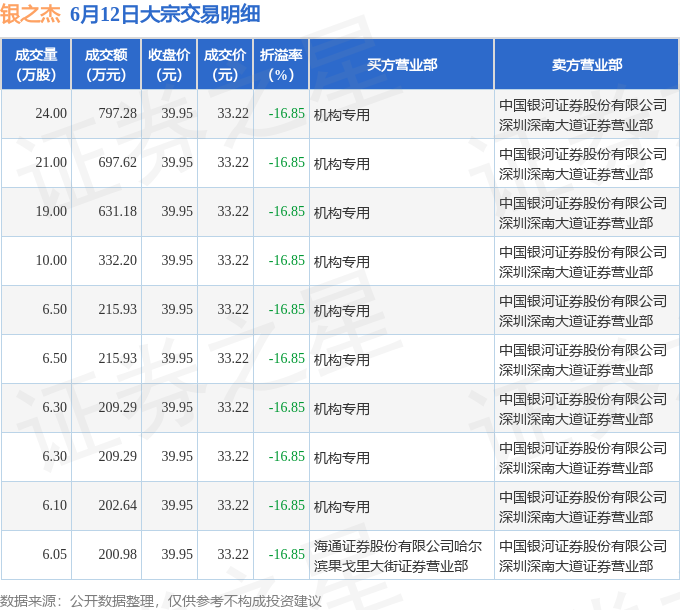Select the 成交价(元) column header
This screenshot has width=680, height=610.
225,65
